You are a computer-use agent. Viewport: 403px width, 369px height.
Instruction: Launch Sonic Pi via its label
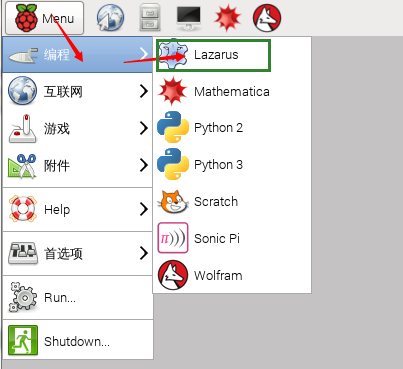217,239
